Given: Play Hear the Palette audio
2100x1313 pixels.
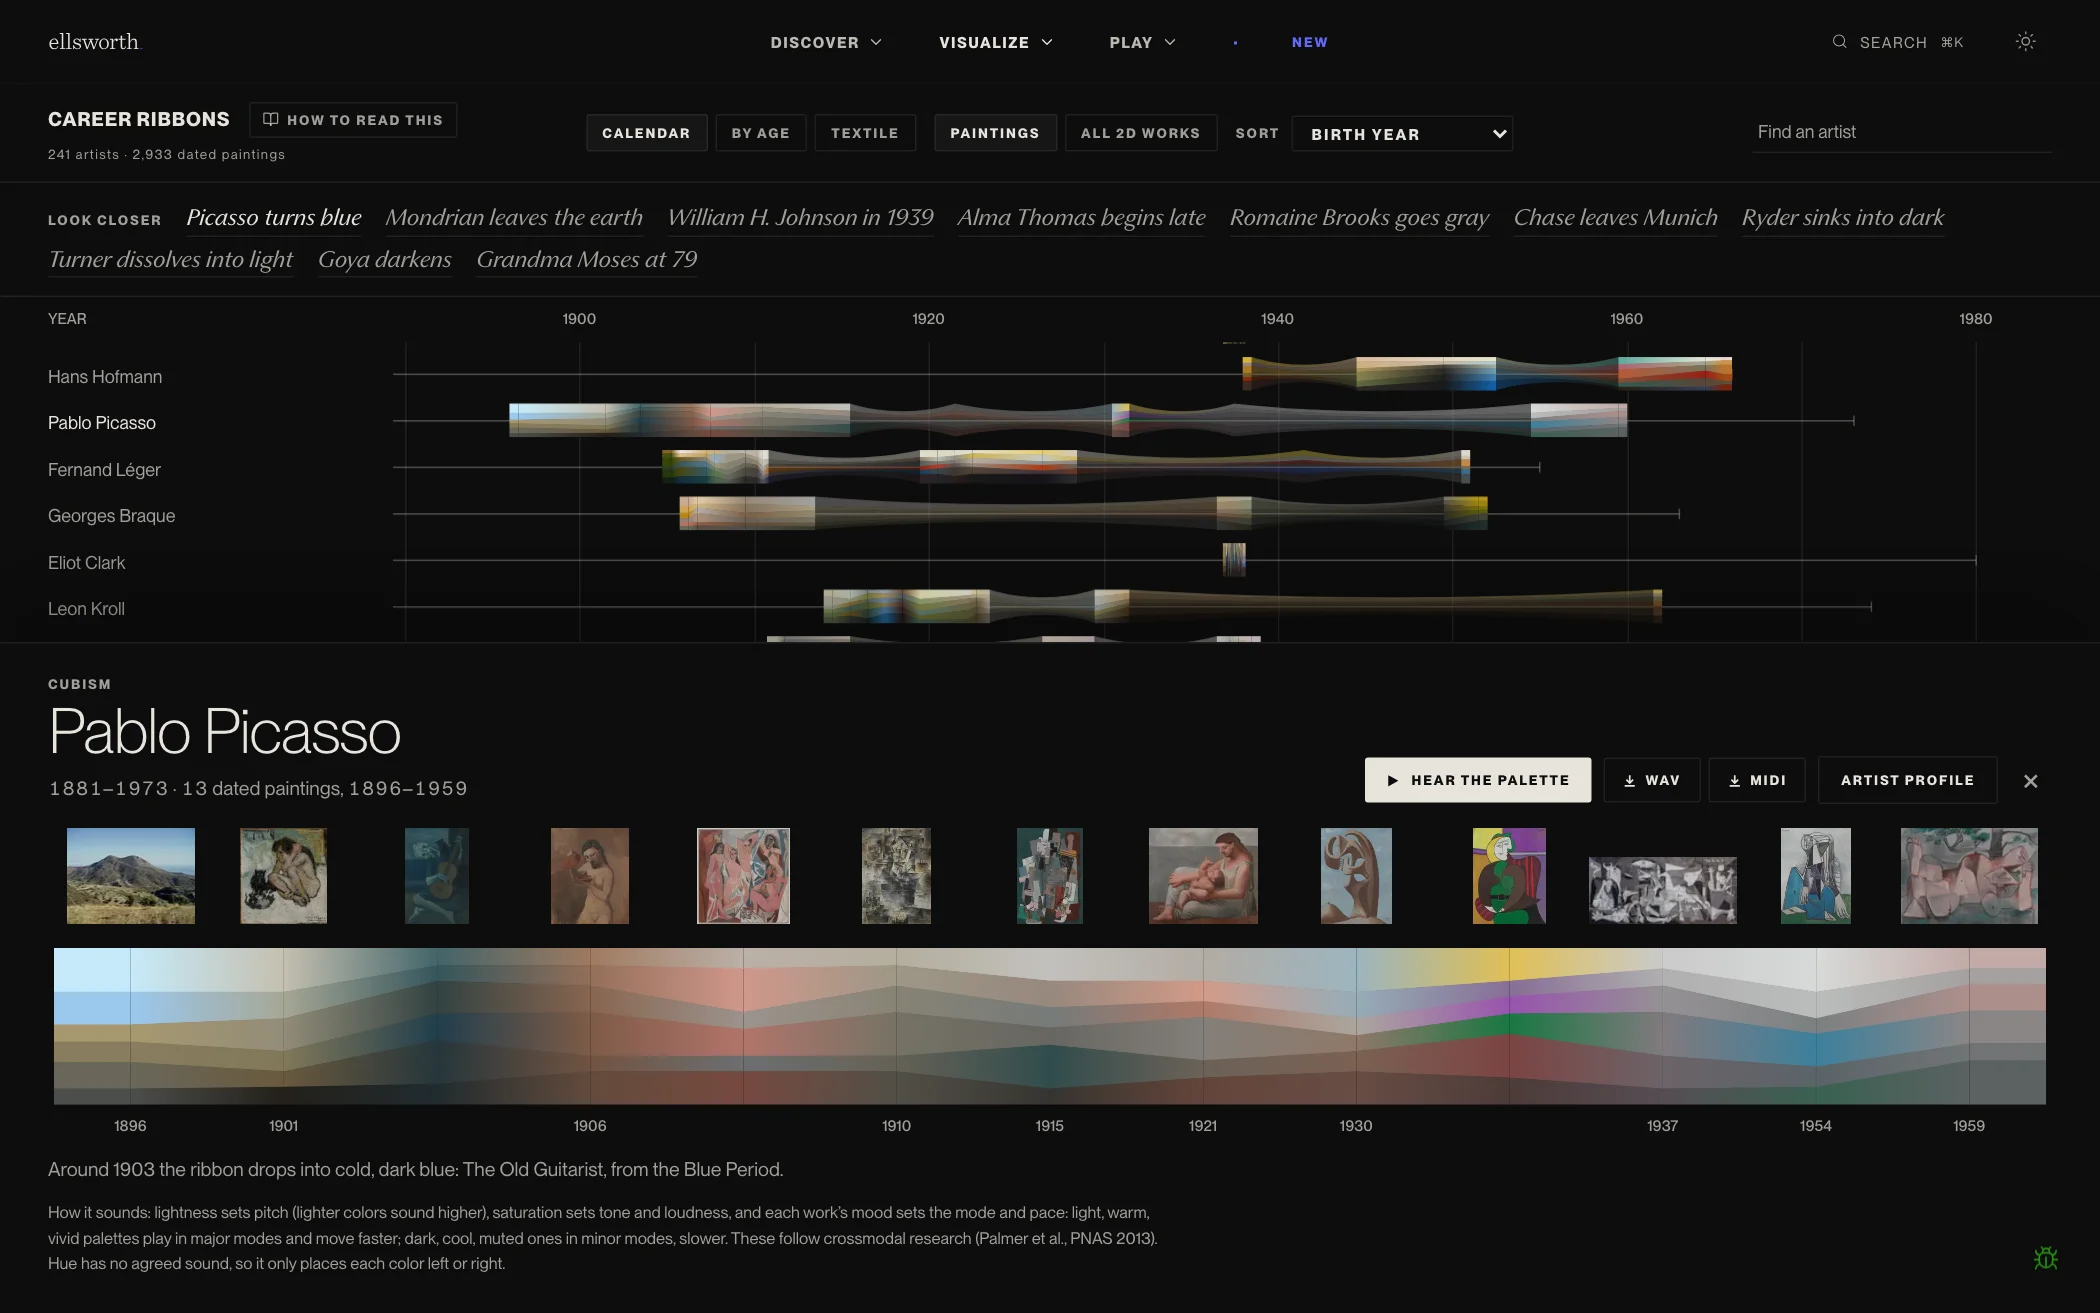Looking at the screenshot, I should tap(1477, 780).
